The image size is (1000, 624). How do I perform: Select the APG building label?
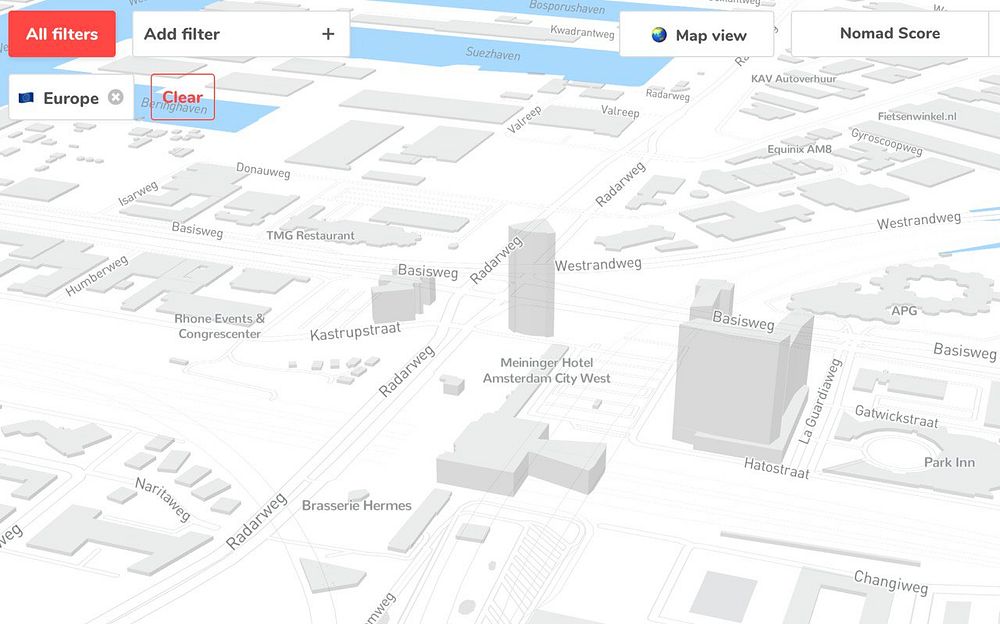tap(904, 311)
